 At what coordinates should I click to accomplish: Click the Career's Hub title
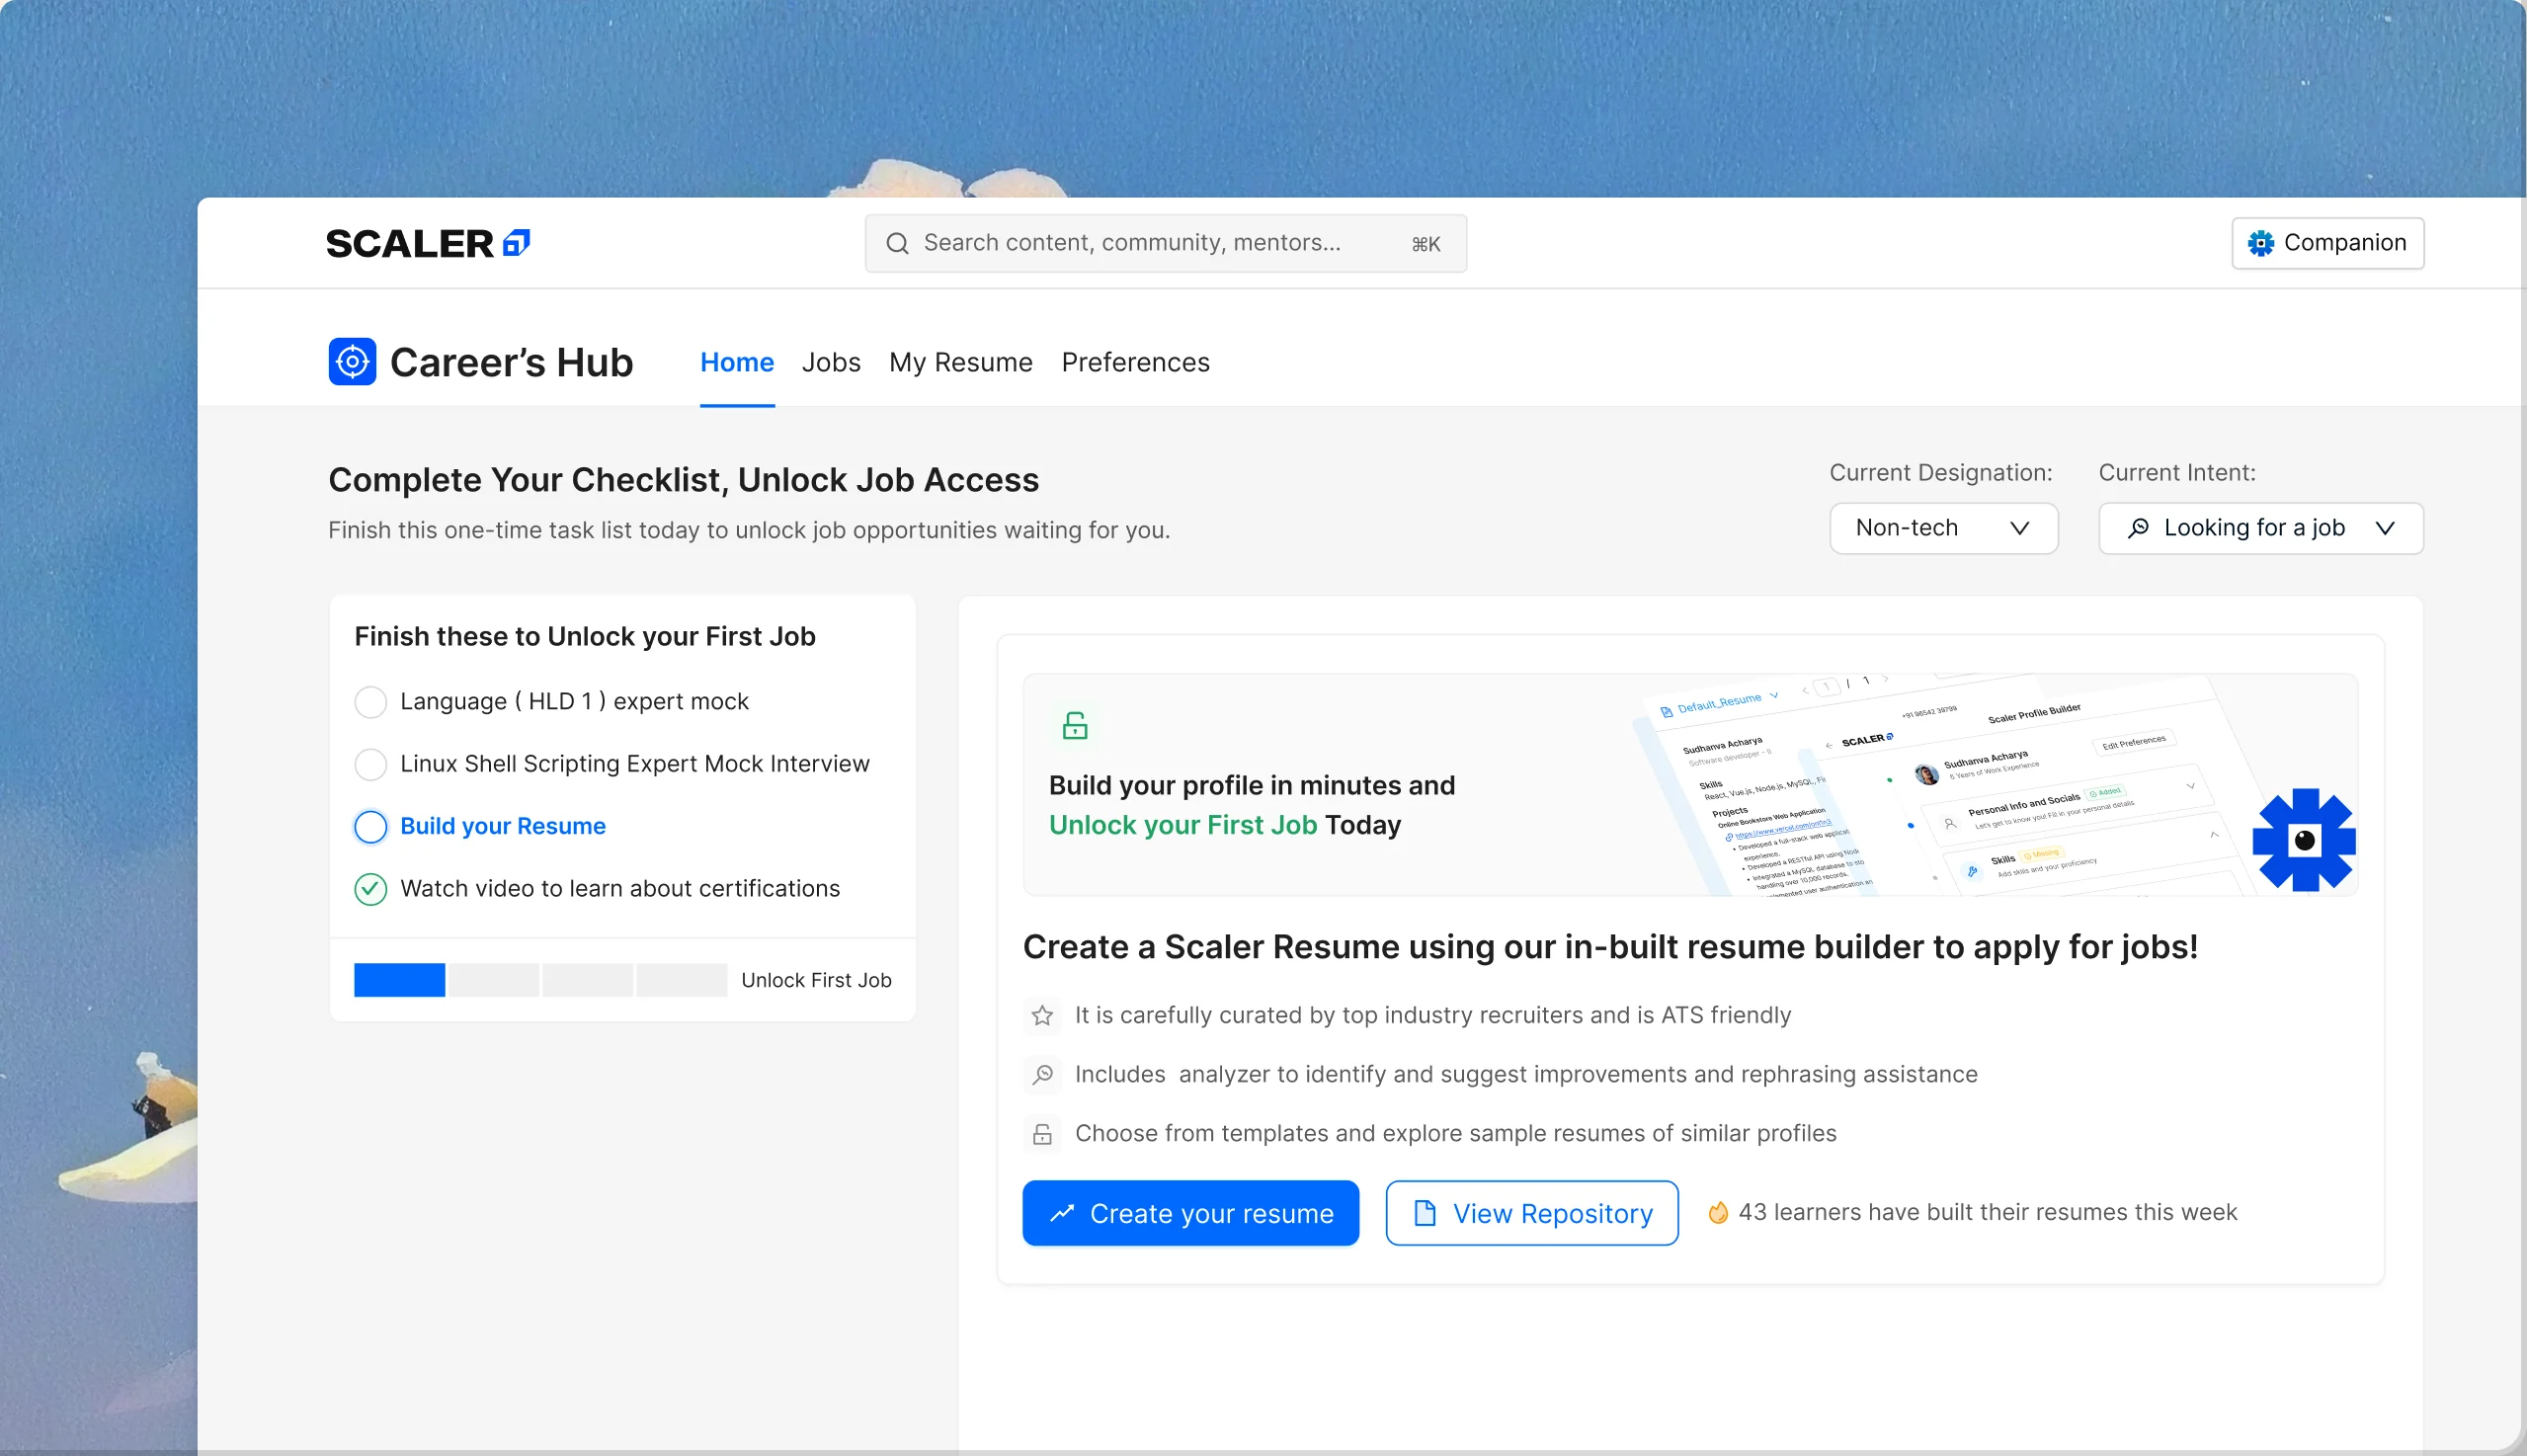pos(511,362)
